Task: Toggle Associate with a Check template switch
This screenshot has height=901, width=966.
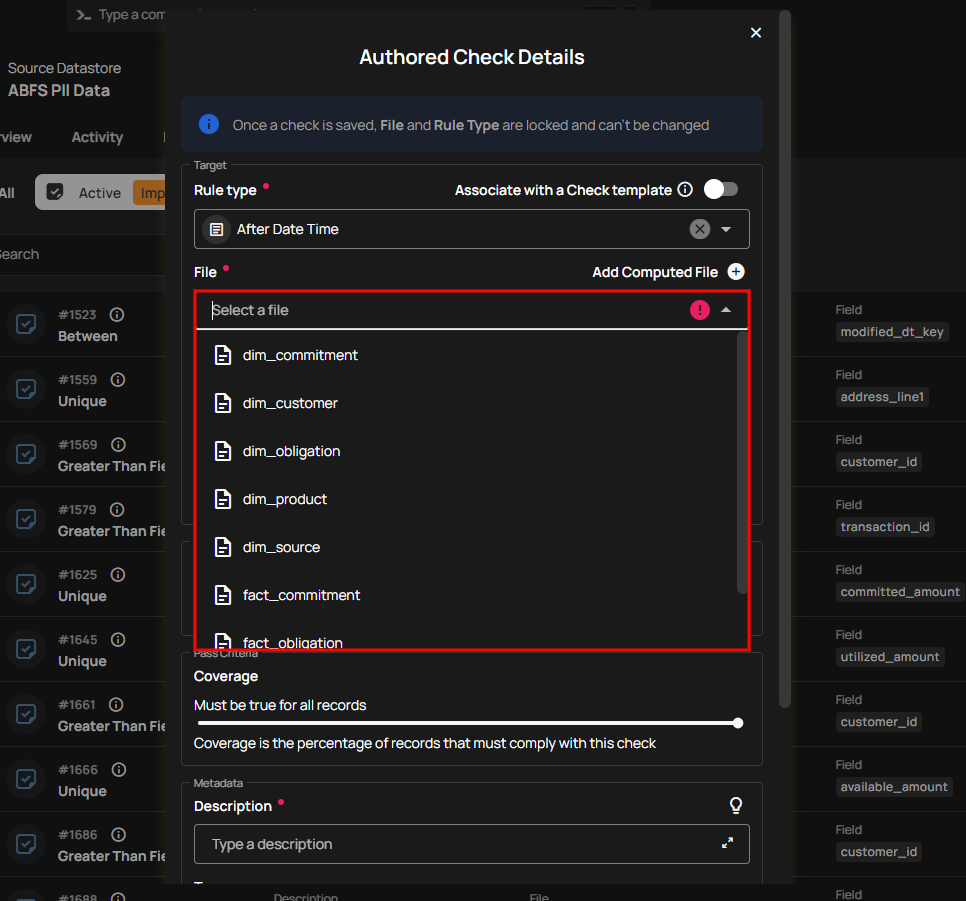Action: pos(721,189)
